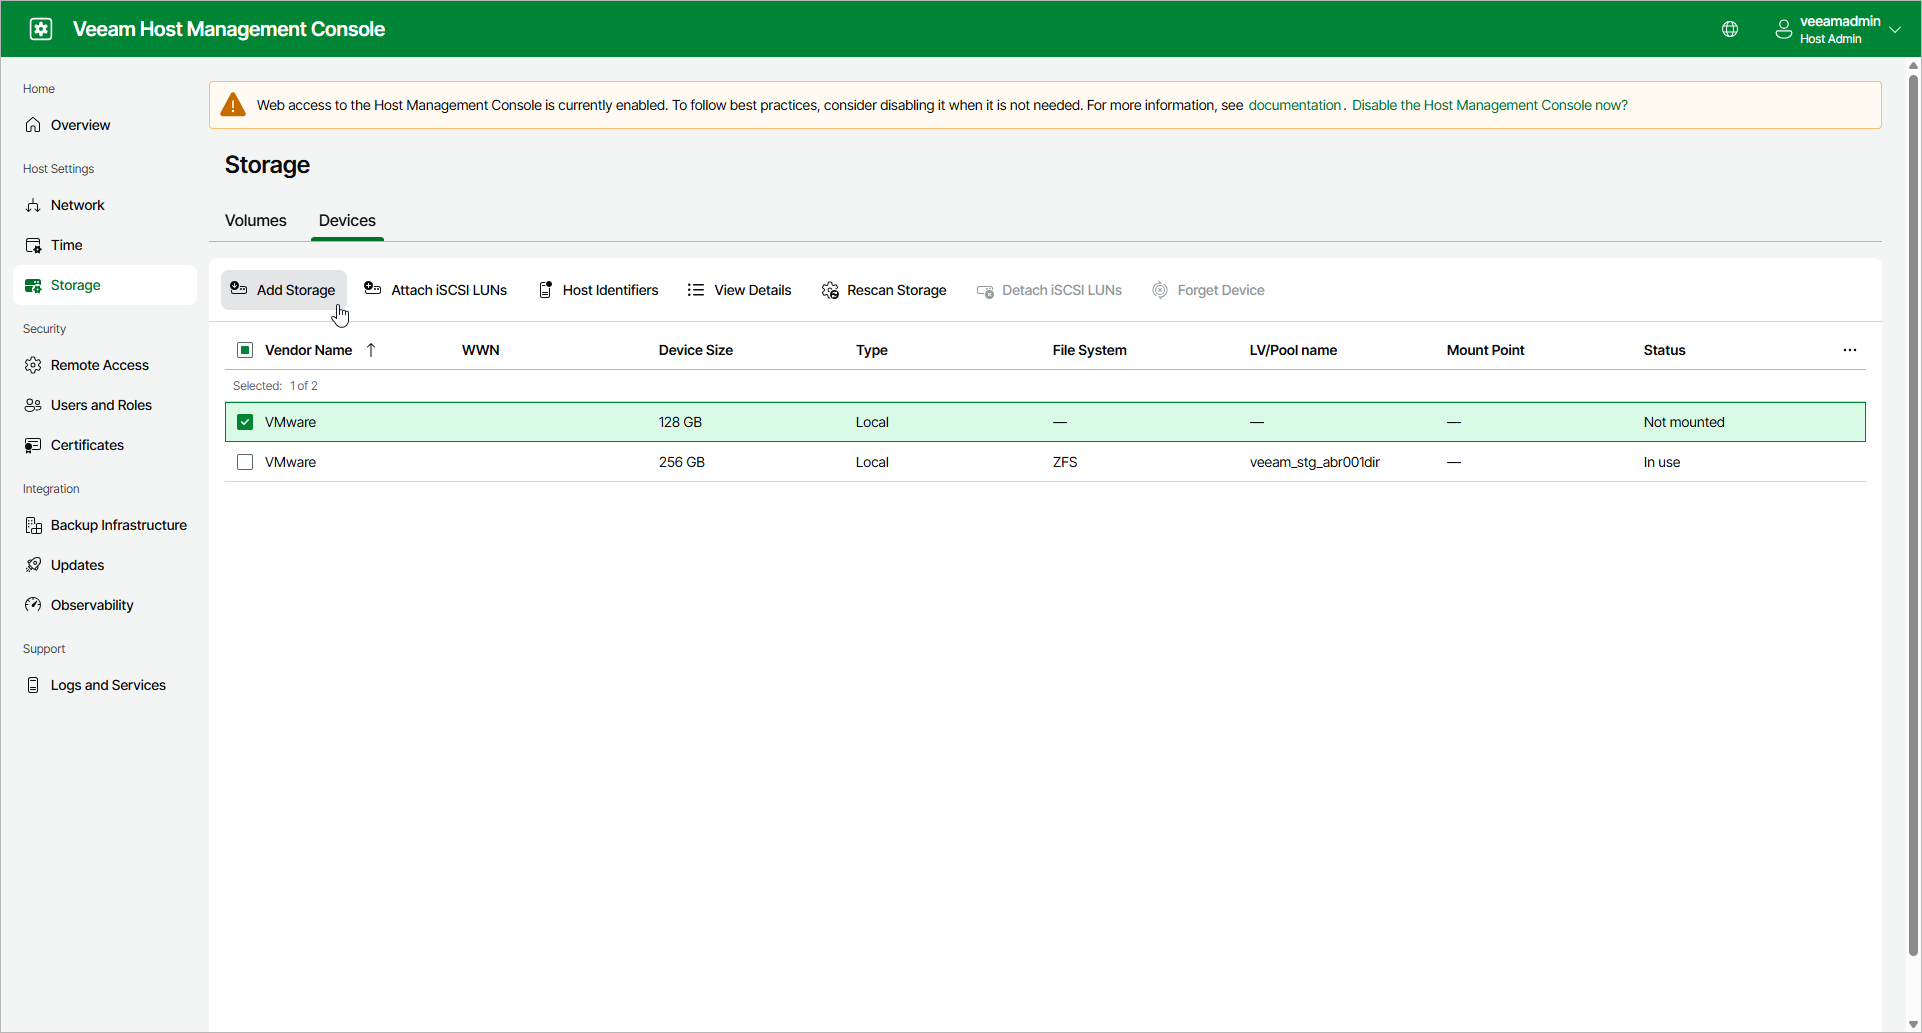Click the Network icon in sidebar
Viewport: 1922px width, 1033px height.
tap(33, 205)
